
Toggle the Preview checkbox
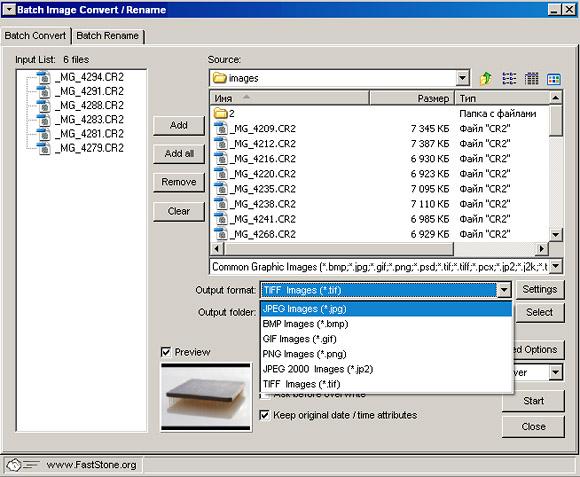(x=165, y=352)
